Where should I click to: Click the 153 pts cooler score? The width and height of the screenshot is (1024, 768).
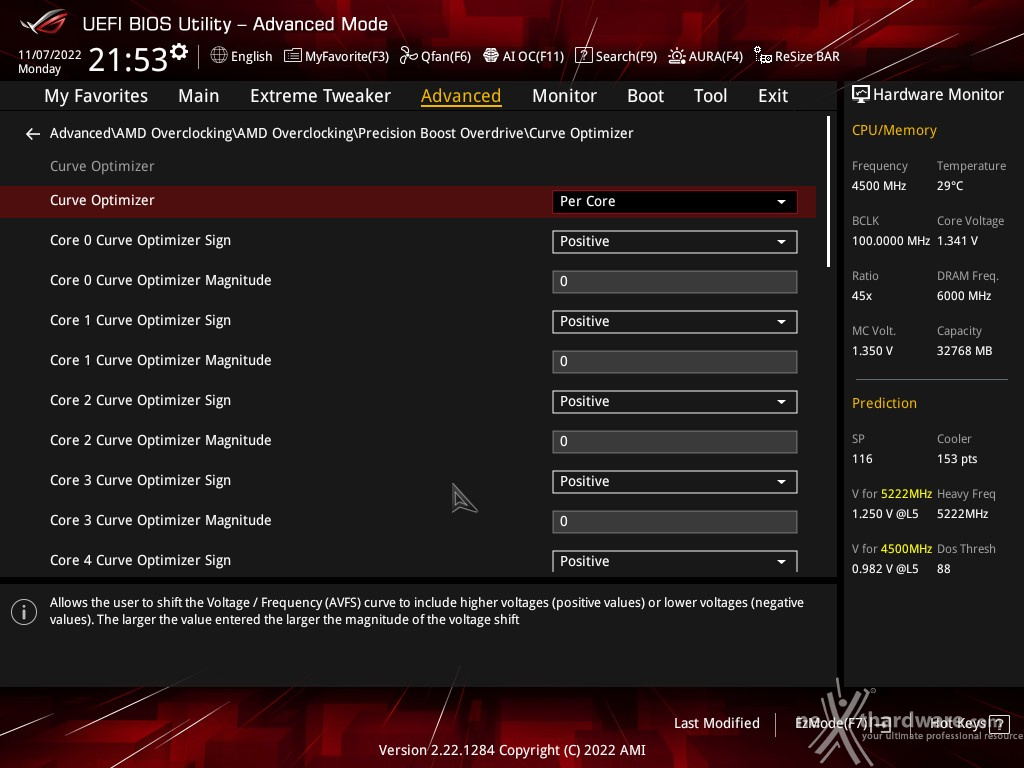click(x=957, y=459)
